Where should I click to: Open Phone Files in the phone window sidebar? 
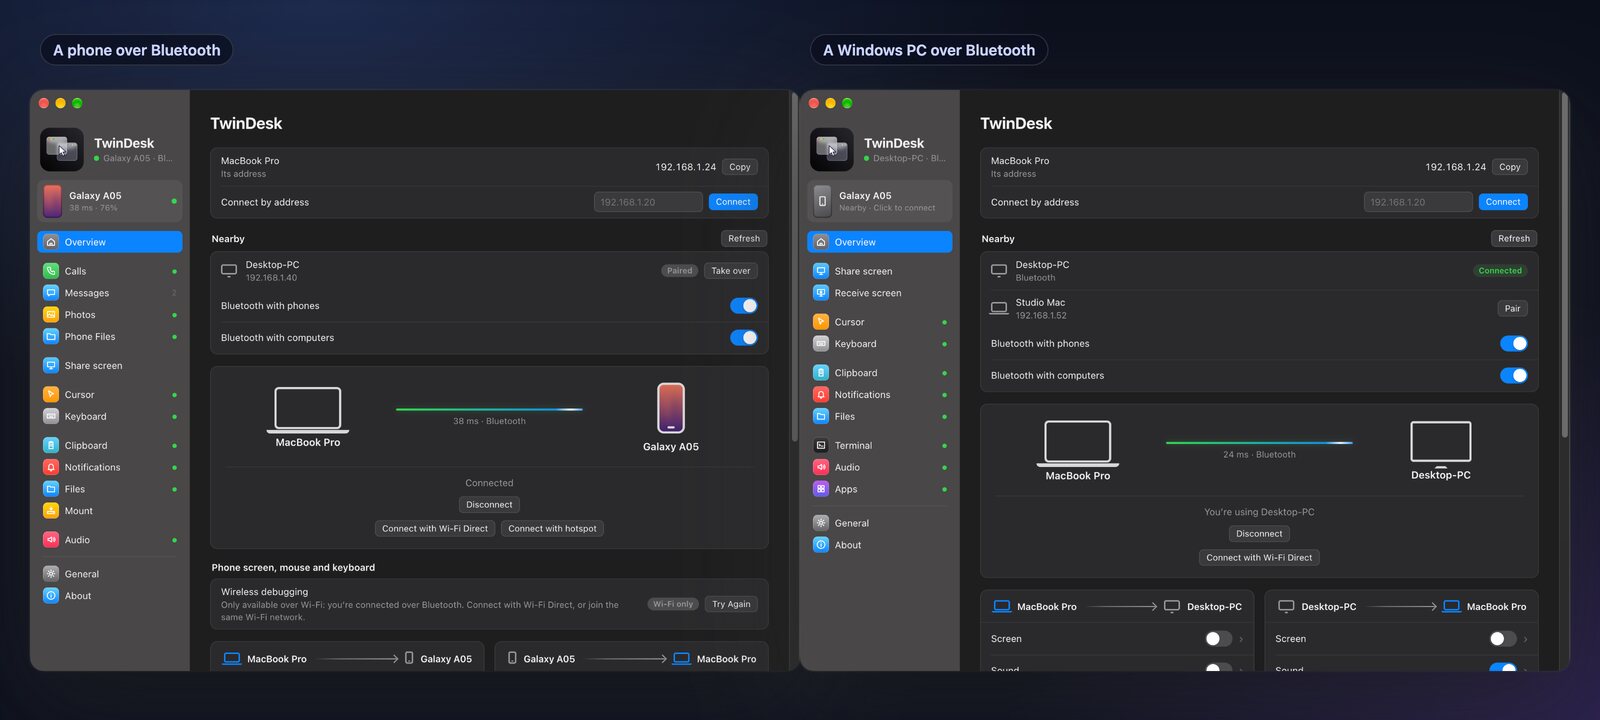tap(110, 337)
